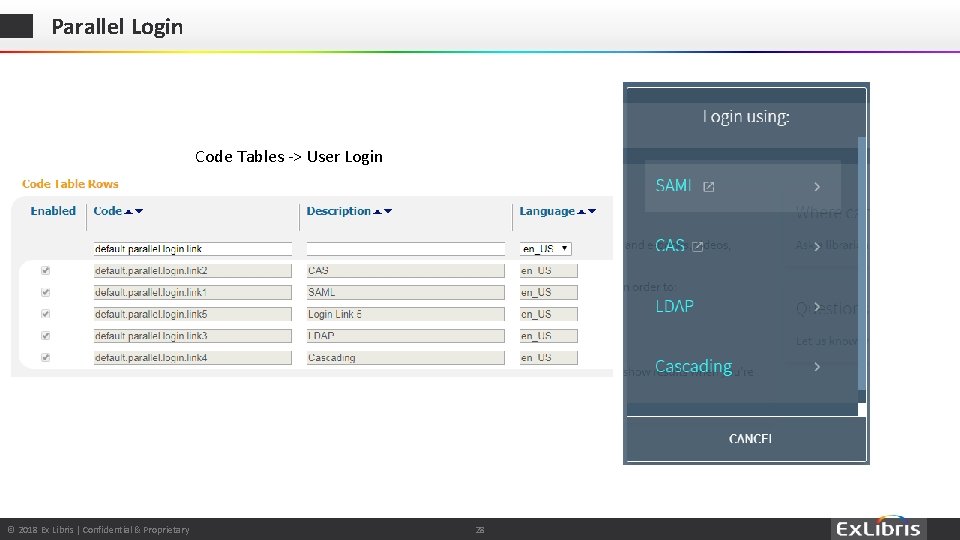
Task: Click the 'Login Link 5' description field
Action: (x=406, y=314)
